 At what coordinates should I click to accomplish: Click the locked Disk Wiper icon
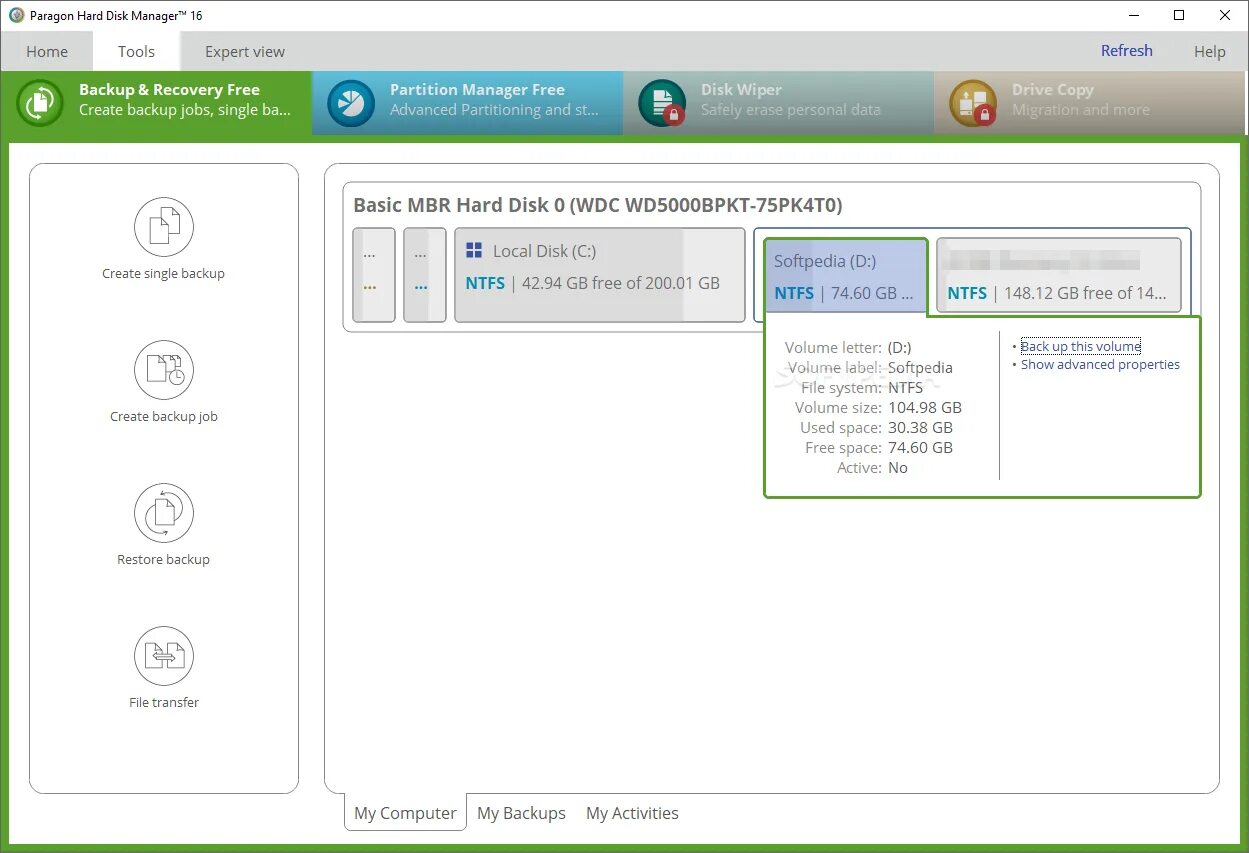coord(662,103)
